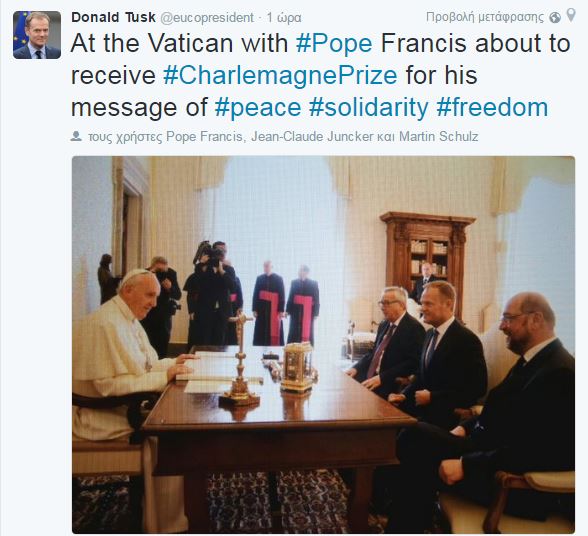Image resolution: width=588 pixels, height=536 pixels.
Task: Open Donald Tusk's profile avatar
Action: coord(37,35)
